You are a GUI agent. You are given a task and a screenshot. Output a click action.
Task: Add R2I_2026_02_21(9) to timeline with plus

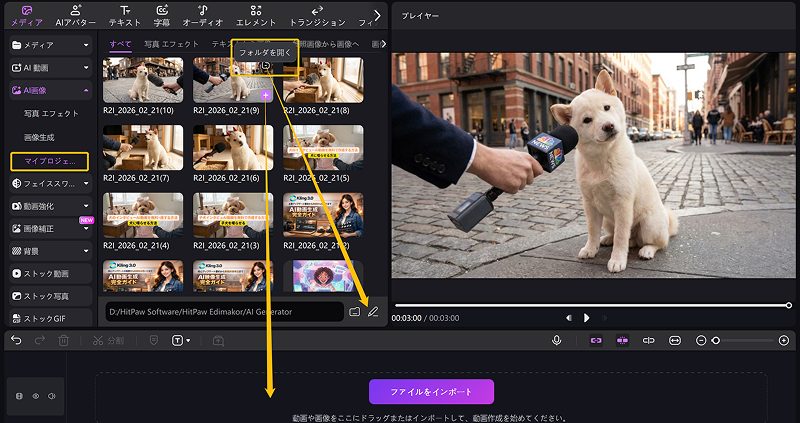click(265, 95)
